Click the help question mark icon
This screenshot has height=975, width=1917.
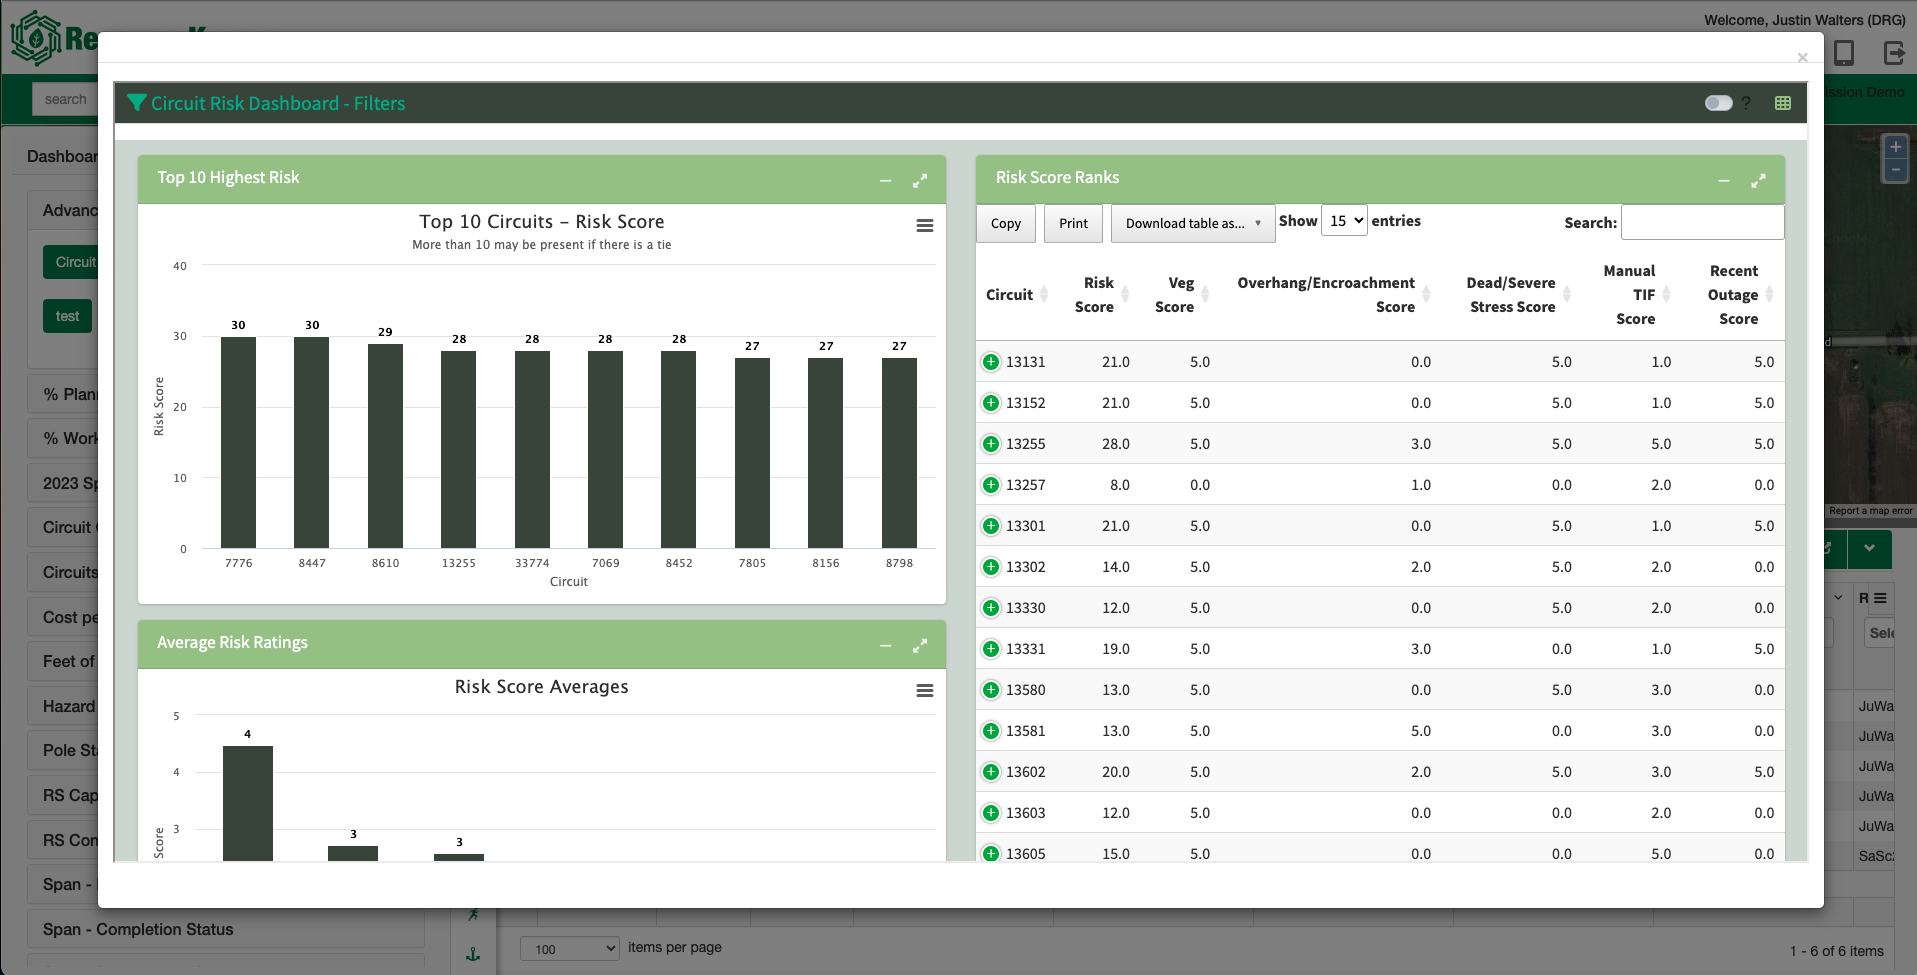(x=1746, y=103)
